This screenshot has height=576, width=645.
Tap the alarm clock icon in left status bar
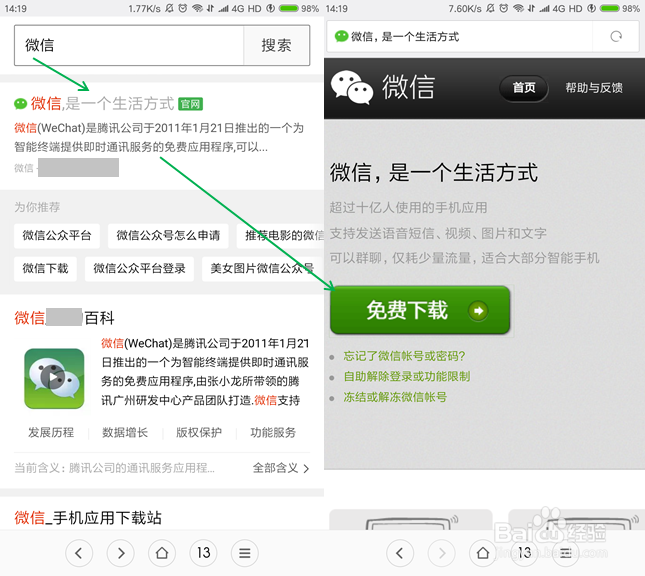tap(183, 8)
